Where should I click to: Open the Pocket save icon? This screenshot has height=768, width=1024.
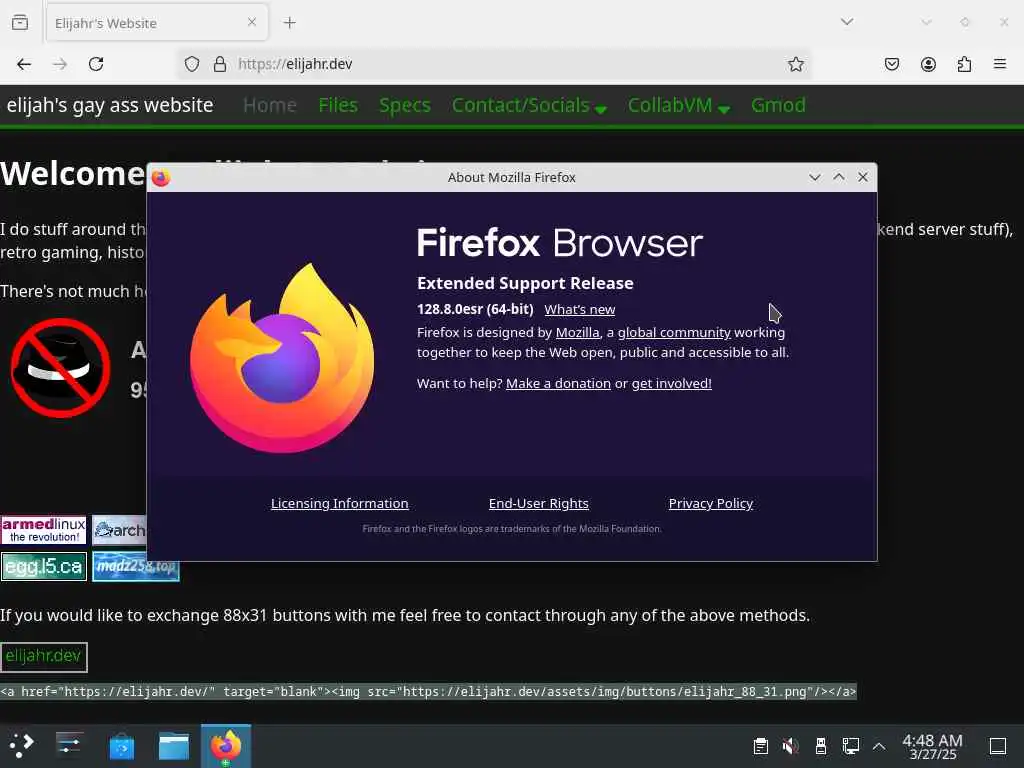pyautogui.click(x=892, y=64)
